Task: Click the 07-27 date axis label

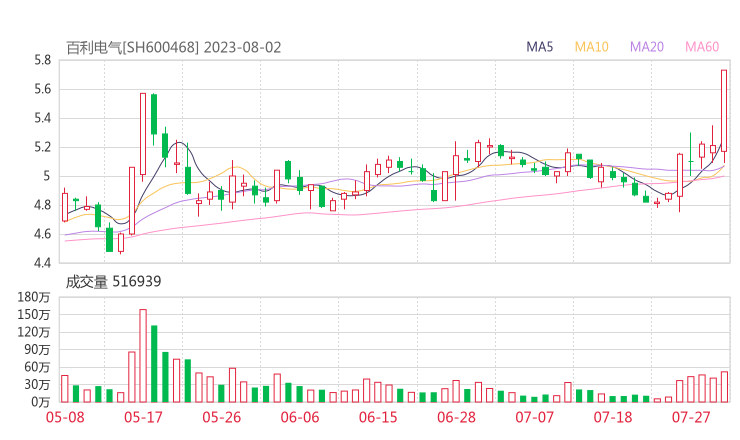Action: tap(691, 417)
